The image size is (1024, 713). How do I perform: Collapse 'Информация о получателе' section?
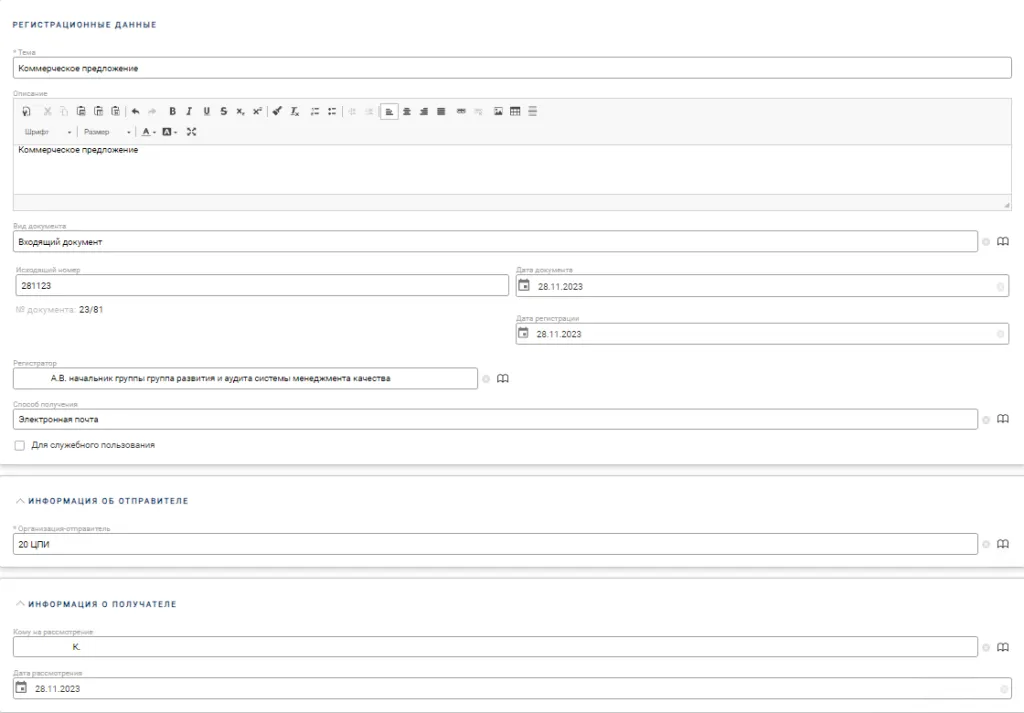click(x=21, y=605)
